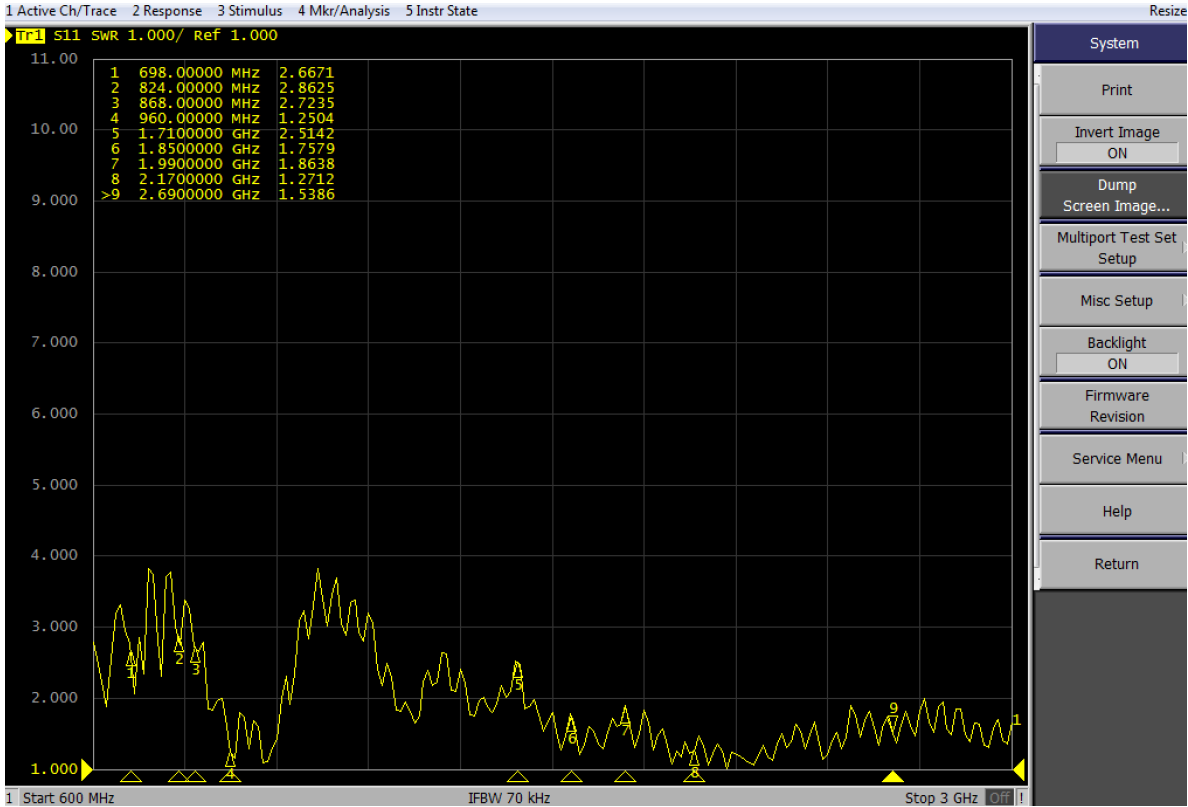Image resolution: width=1188 pixels, height=807 pixels.
Task: Open the 5 Instr State menu
Action: click(x=441, y=11)
